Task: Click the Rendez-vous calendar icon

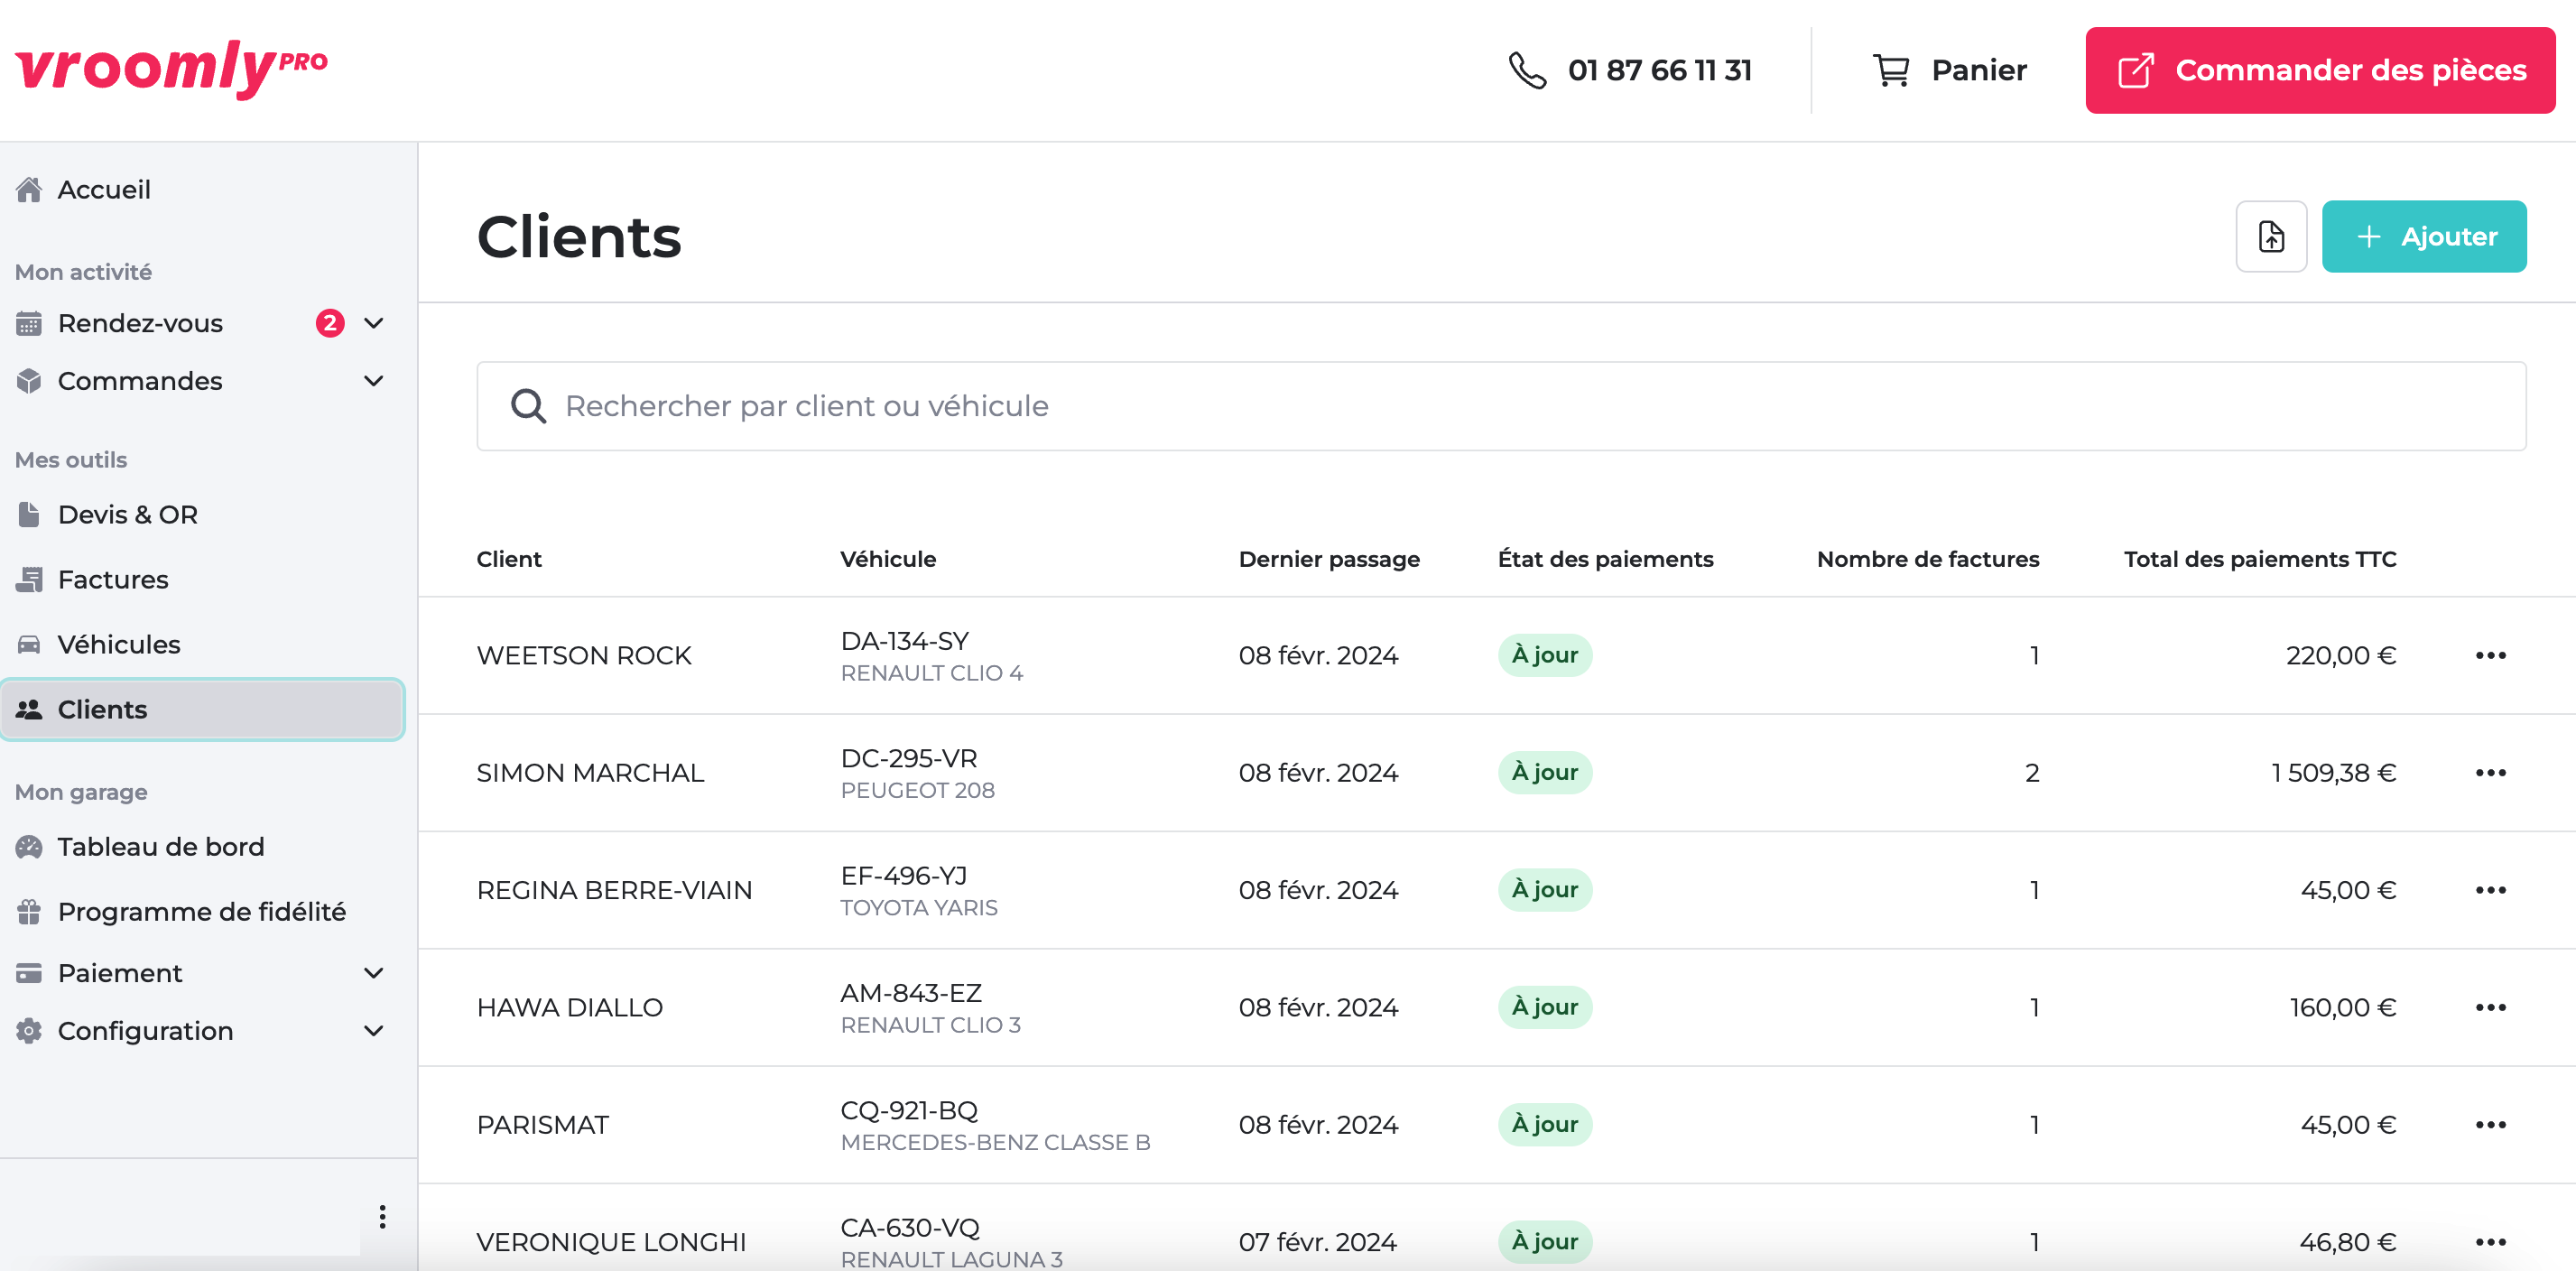Action: click(29, 323)
